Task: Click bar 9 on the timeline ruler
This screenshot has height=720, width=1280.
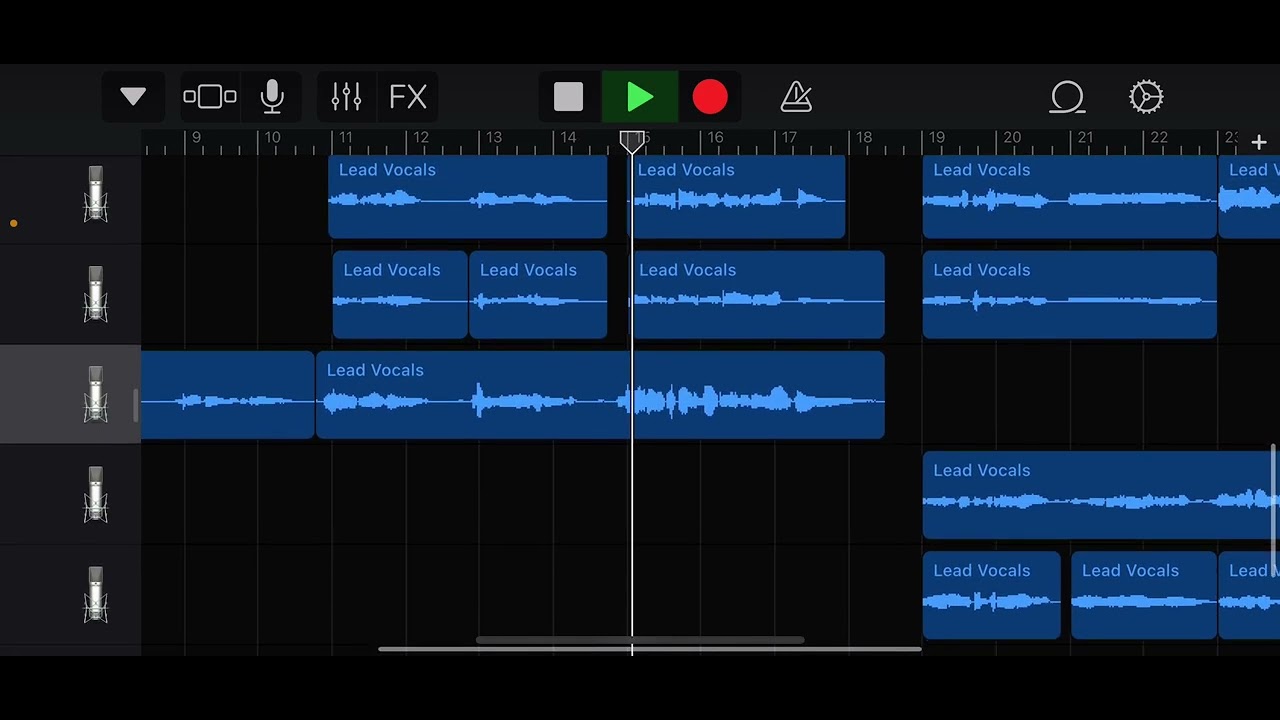Action: pos(196,138)
